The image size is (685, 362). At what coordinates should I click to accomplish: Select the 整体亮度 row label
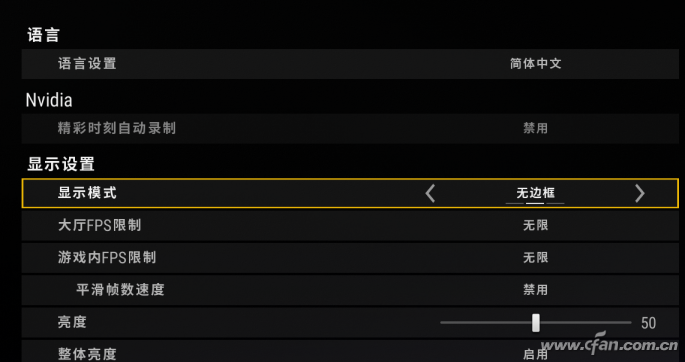(87, 354)
